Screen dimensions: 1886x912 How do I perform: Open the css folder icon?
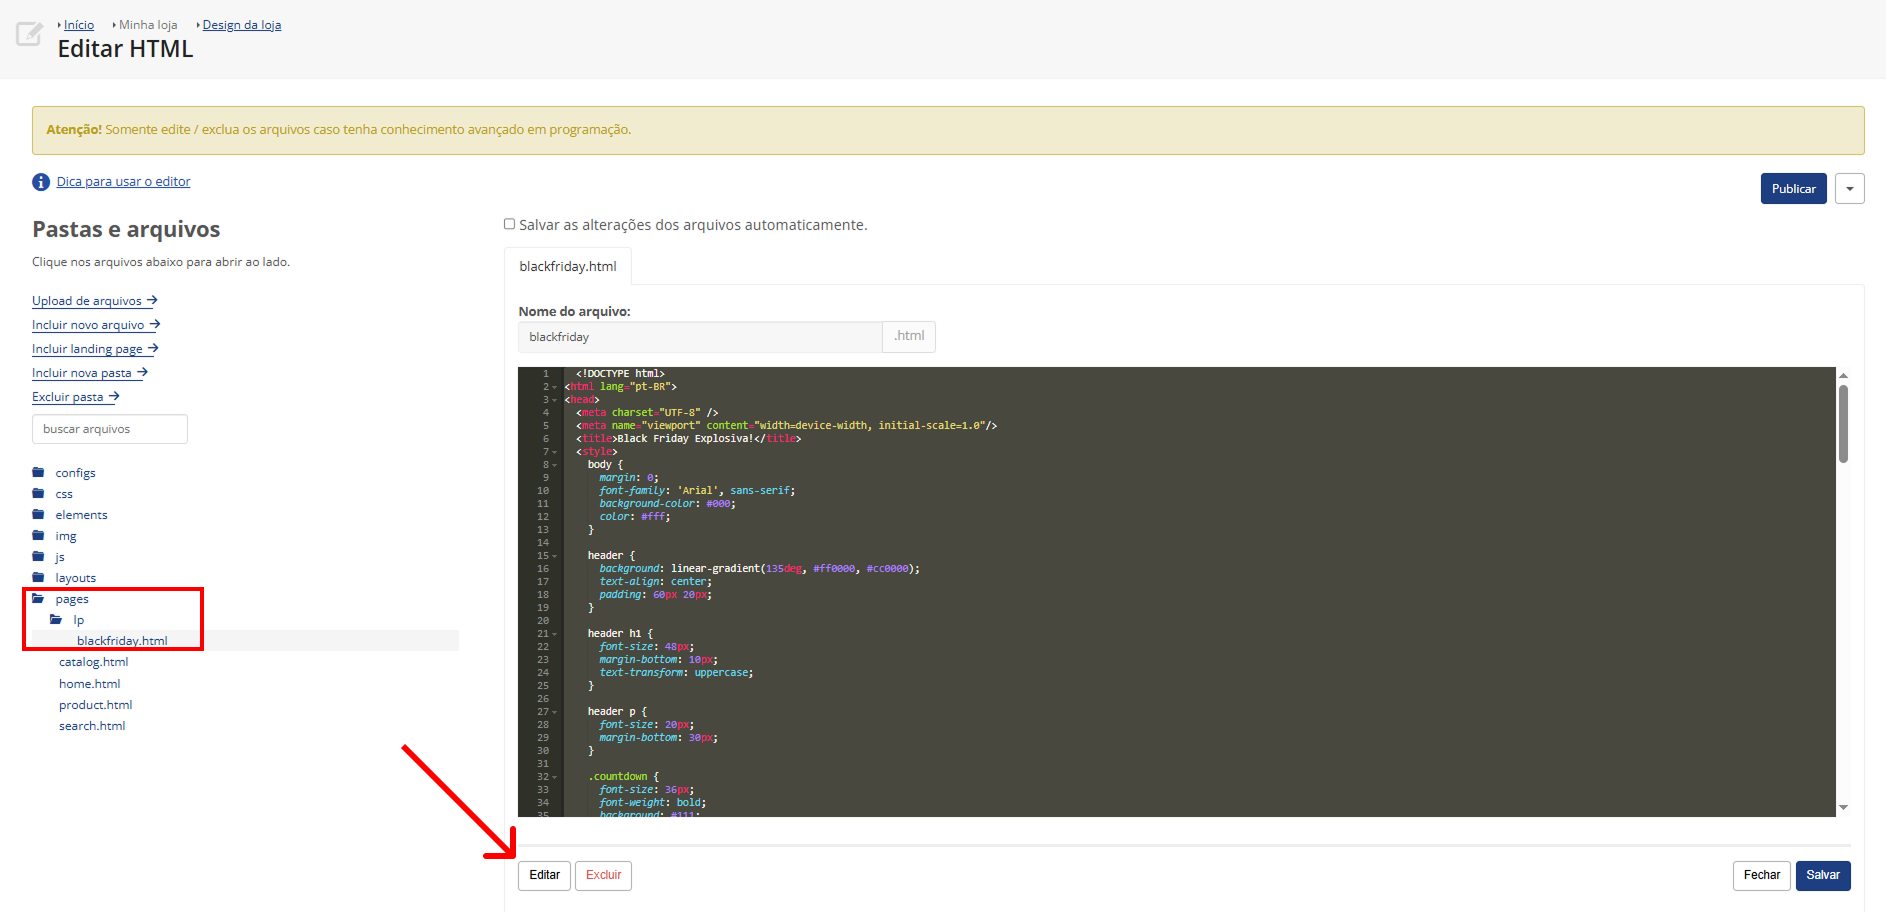pos(38,493)
